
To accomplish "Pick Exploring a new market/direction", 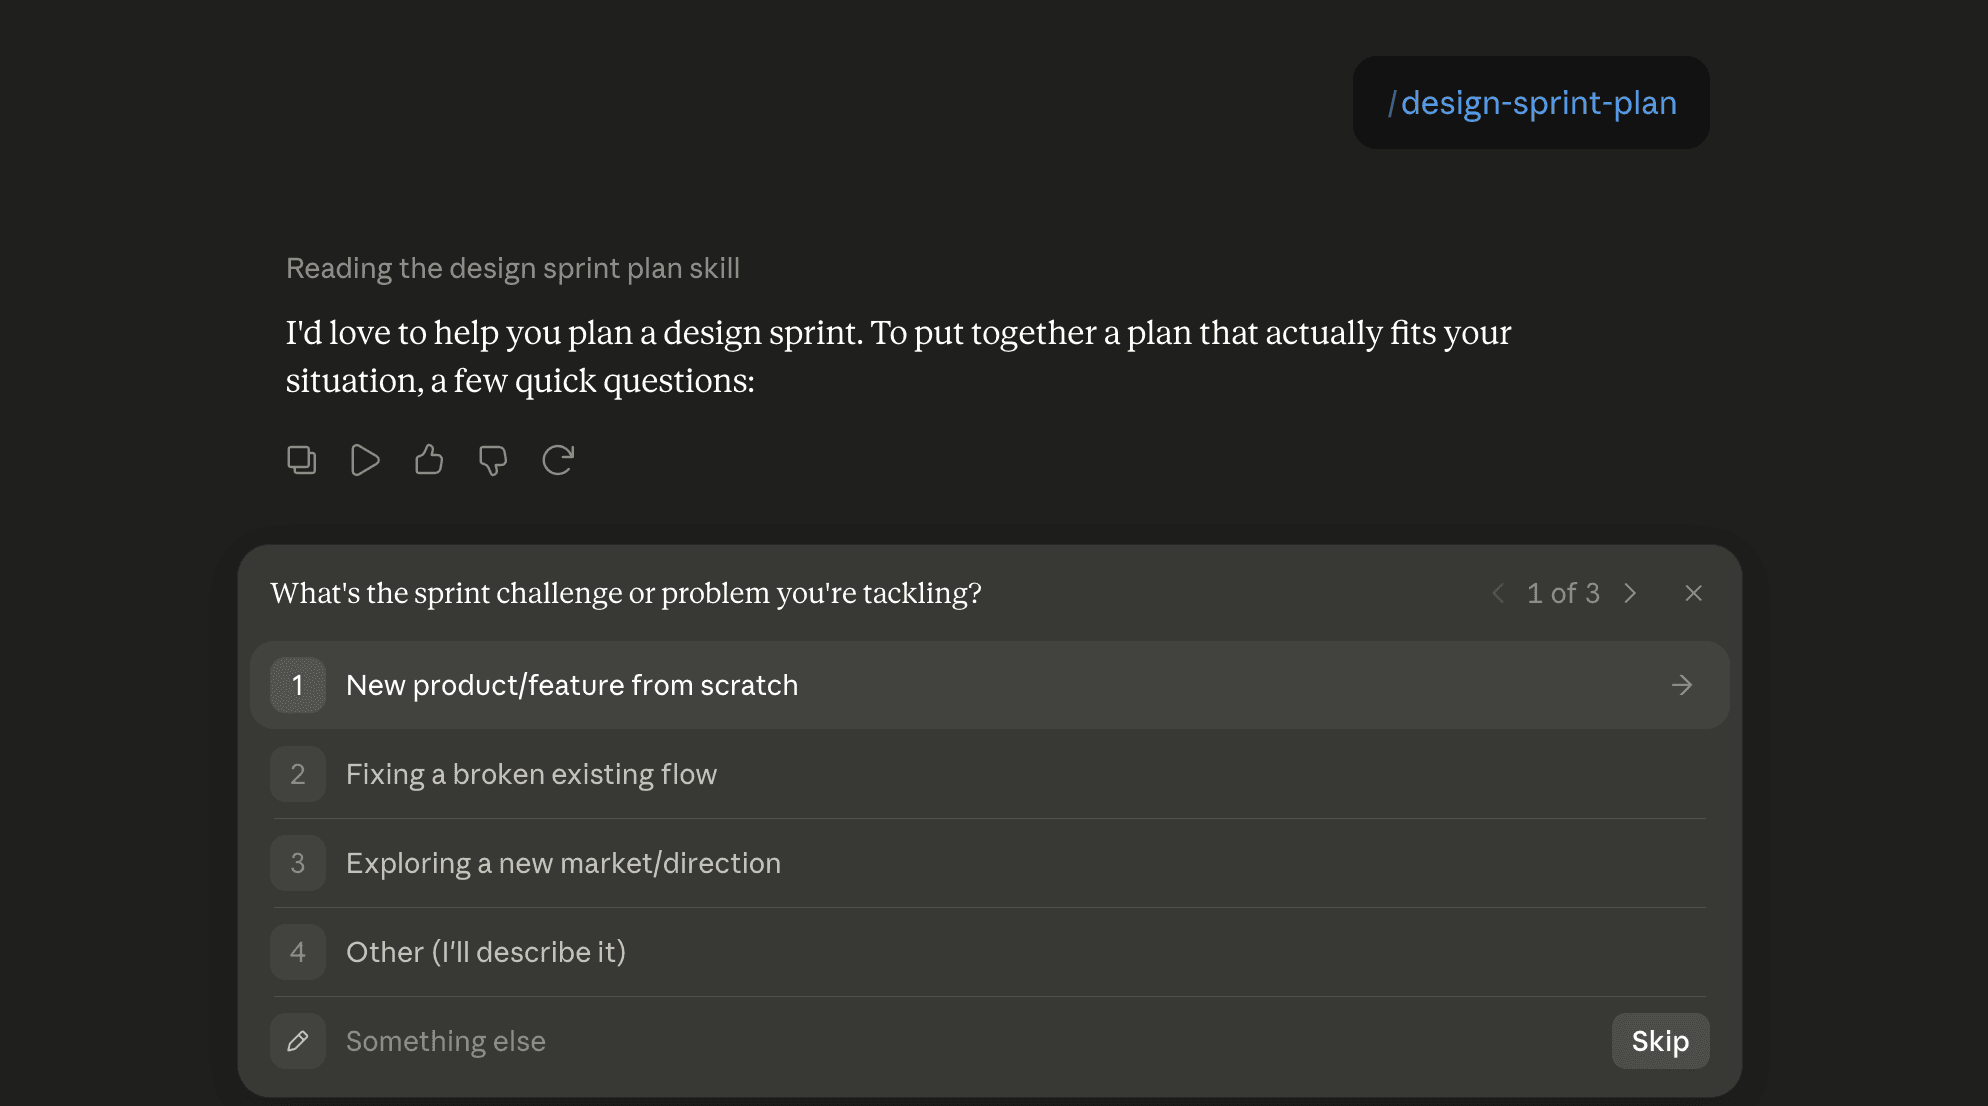I will pos(989,863).
